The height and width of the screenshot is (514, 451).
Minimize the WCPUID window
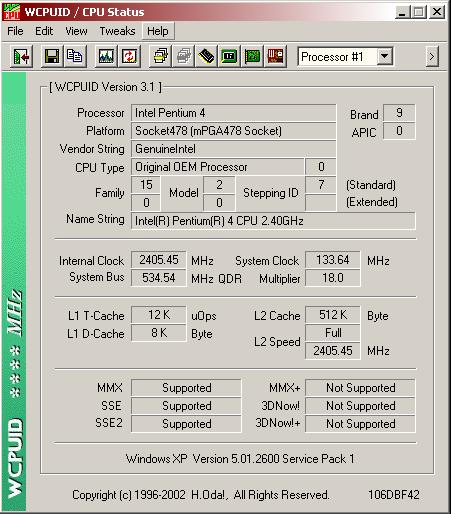click(x=403, y=12)
